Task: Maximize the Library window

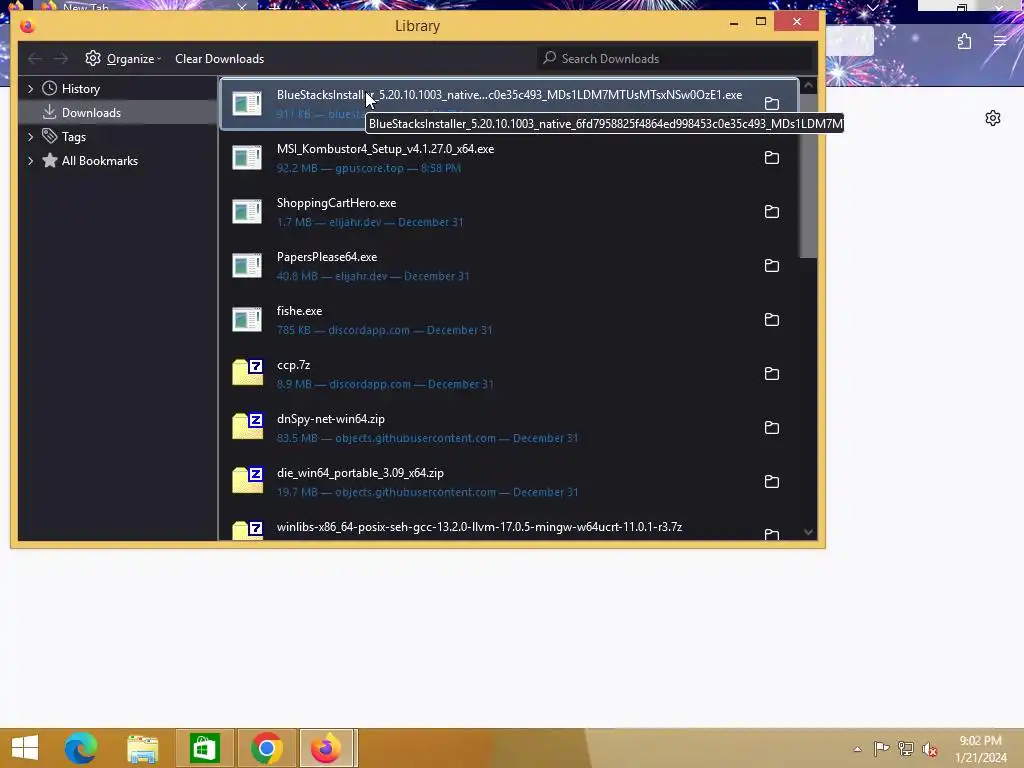Action: (x=760, y=22)
